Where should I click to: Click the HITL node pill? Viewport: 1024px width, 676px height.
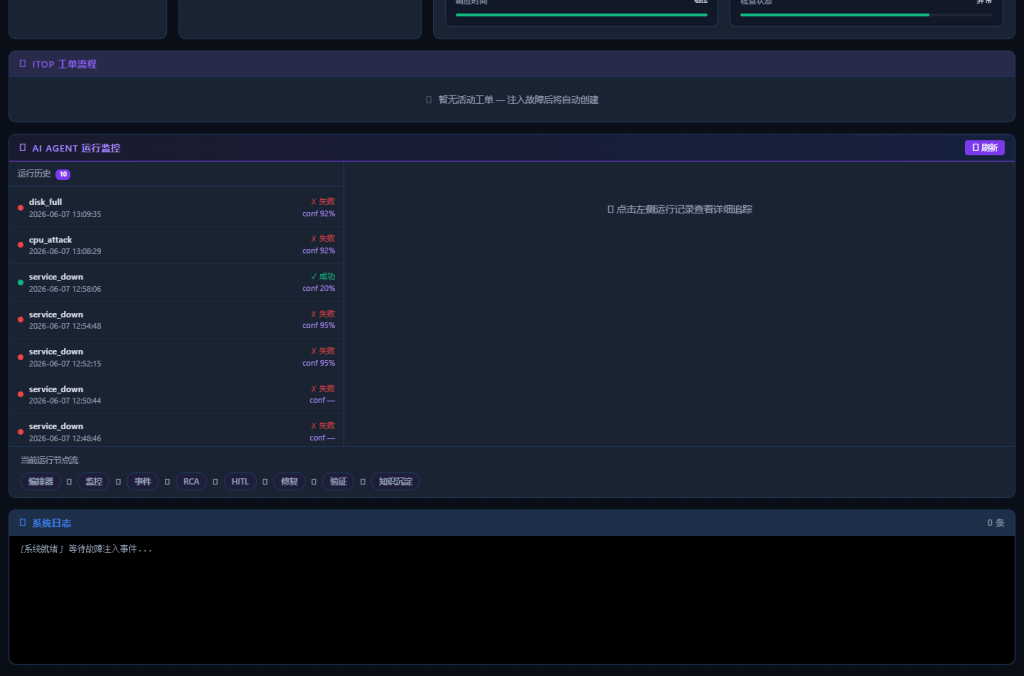[x=240, y=481]
